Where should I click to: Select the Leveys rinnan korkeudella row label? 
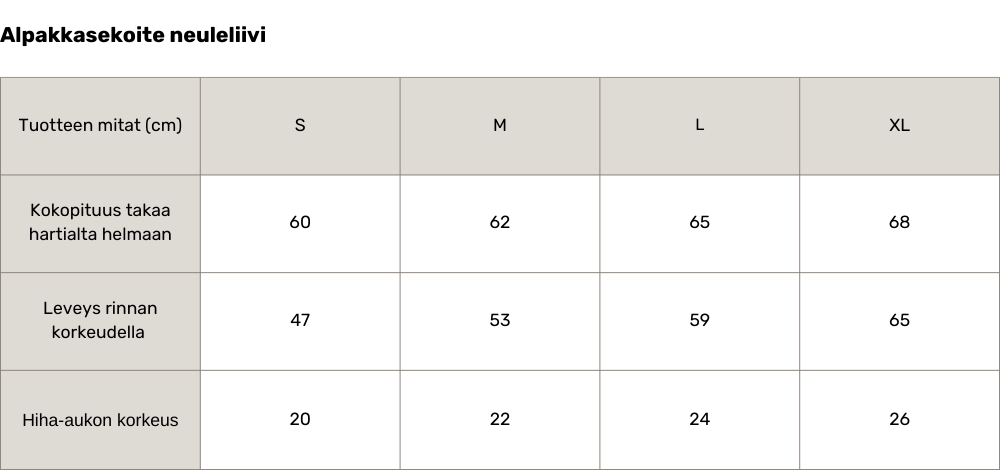(100, 320)
